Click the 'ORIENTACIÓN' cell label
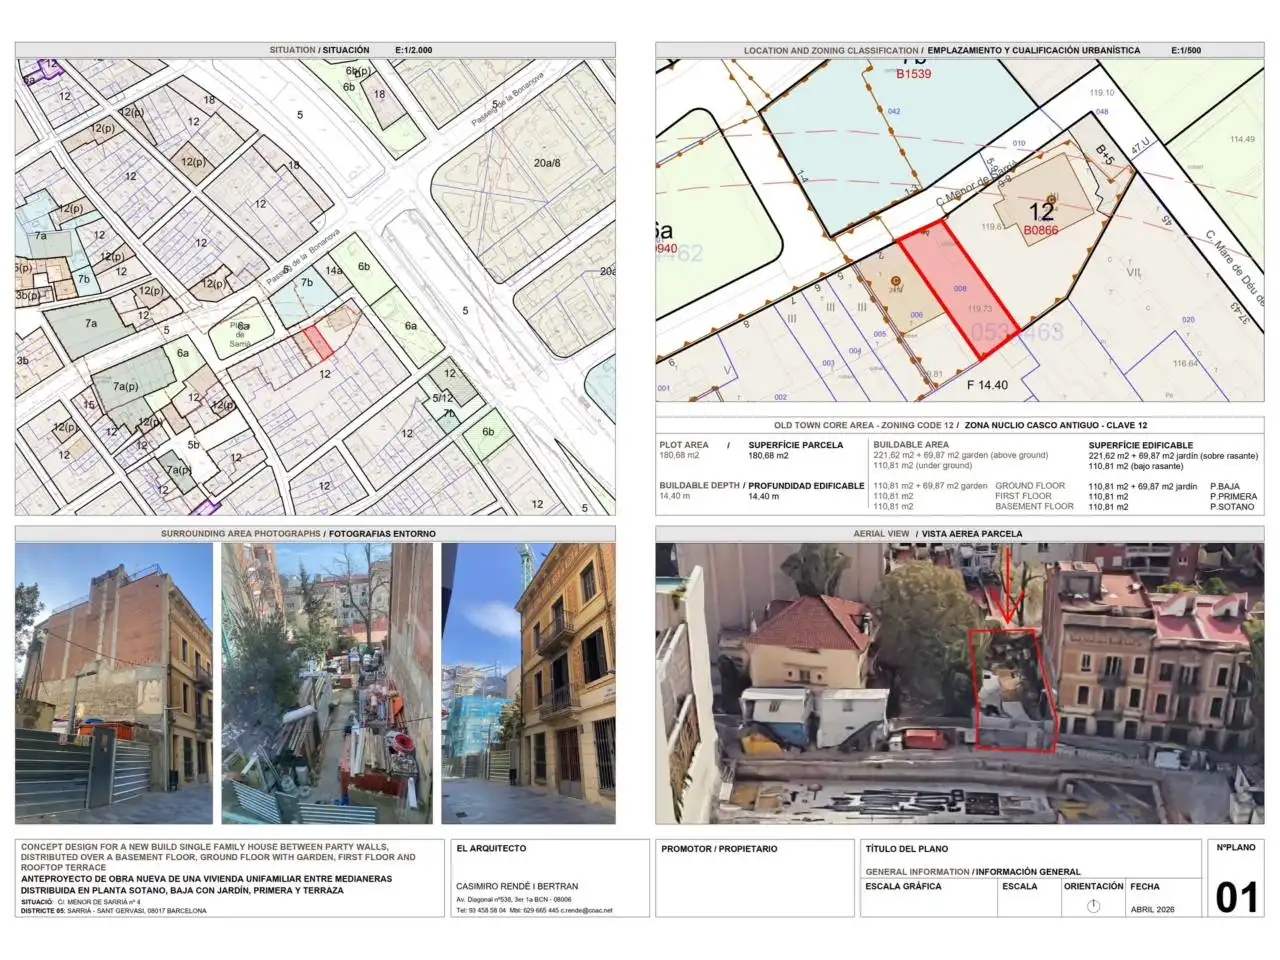This screenshot has height=960, width=1280. click(x=1093, y=886)
